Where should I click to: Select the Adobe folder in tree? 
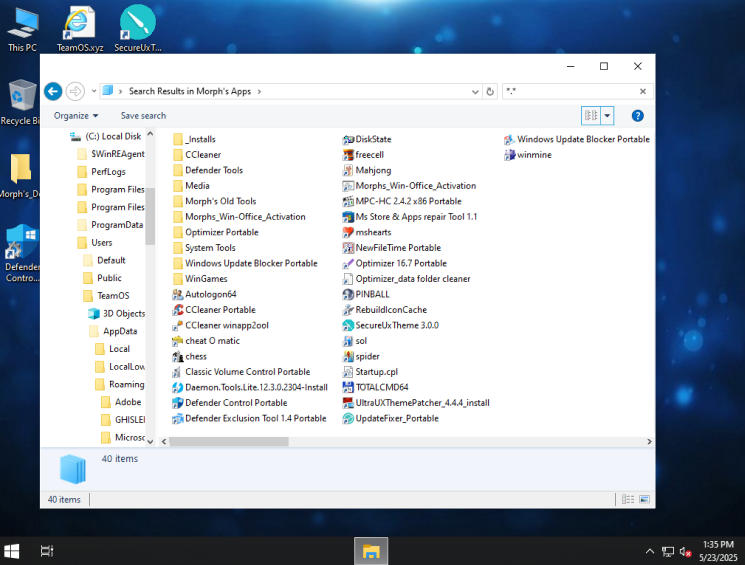[x=121, y=402]
